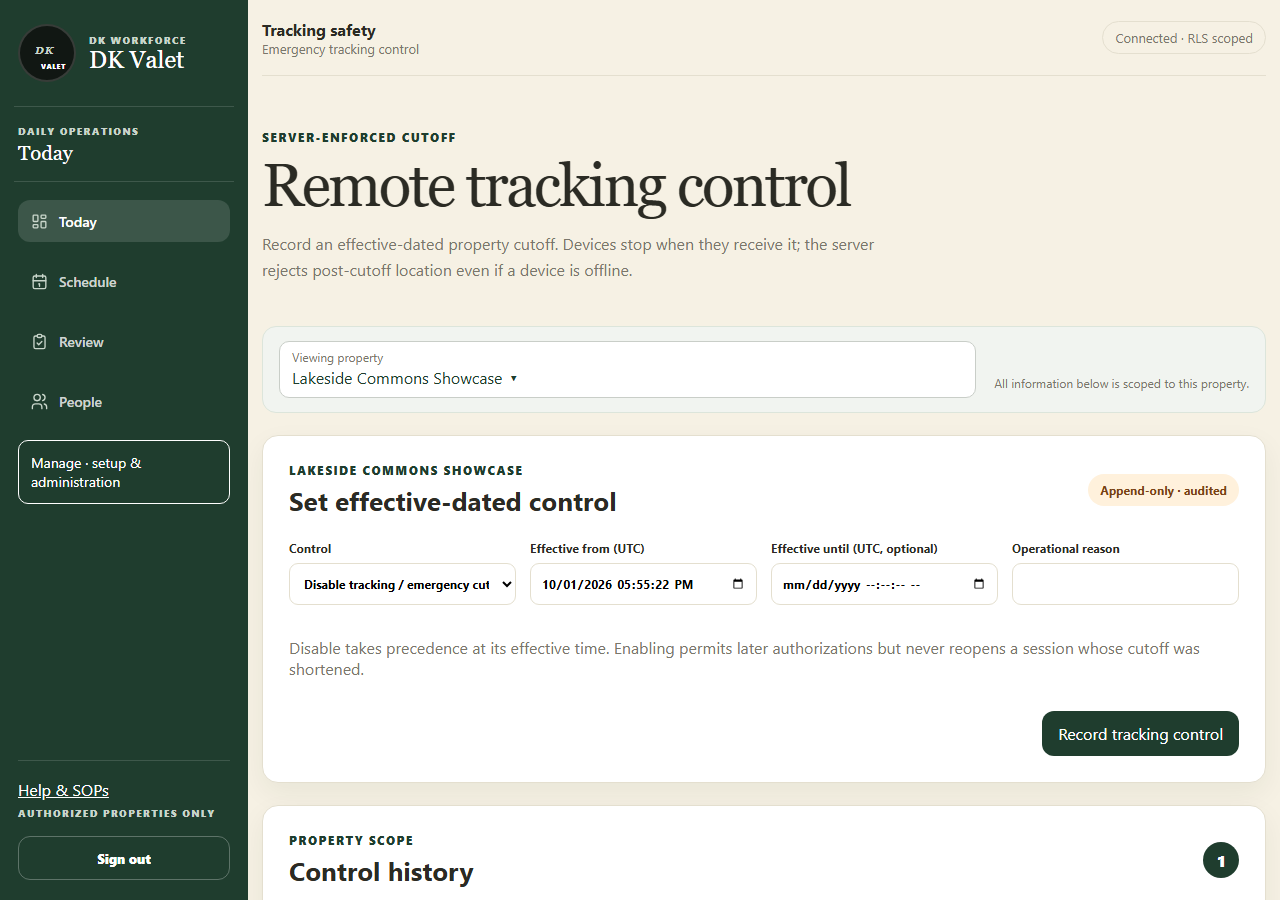Click the Record tracking control button

[x=1140, y=734]
